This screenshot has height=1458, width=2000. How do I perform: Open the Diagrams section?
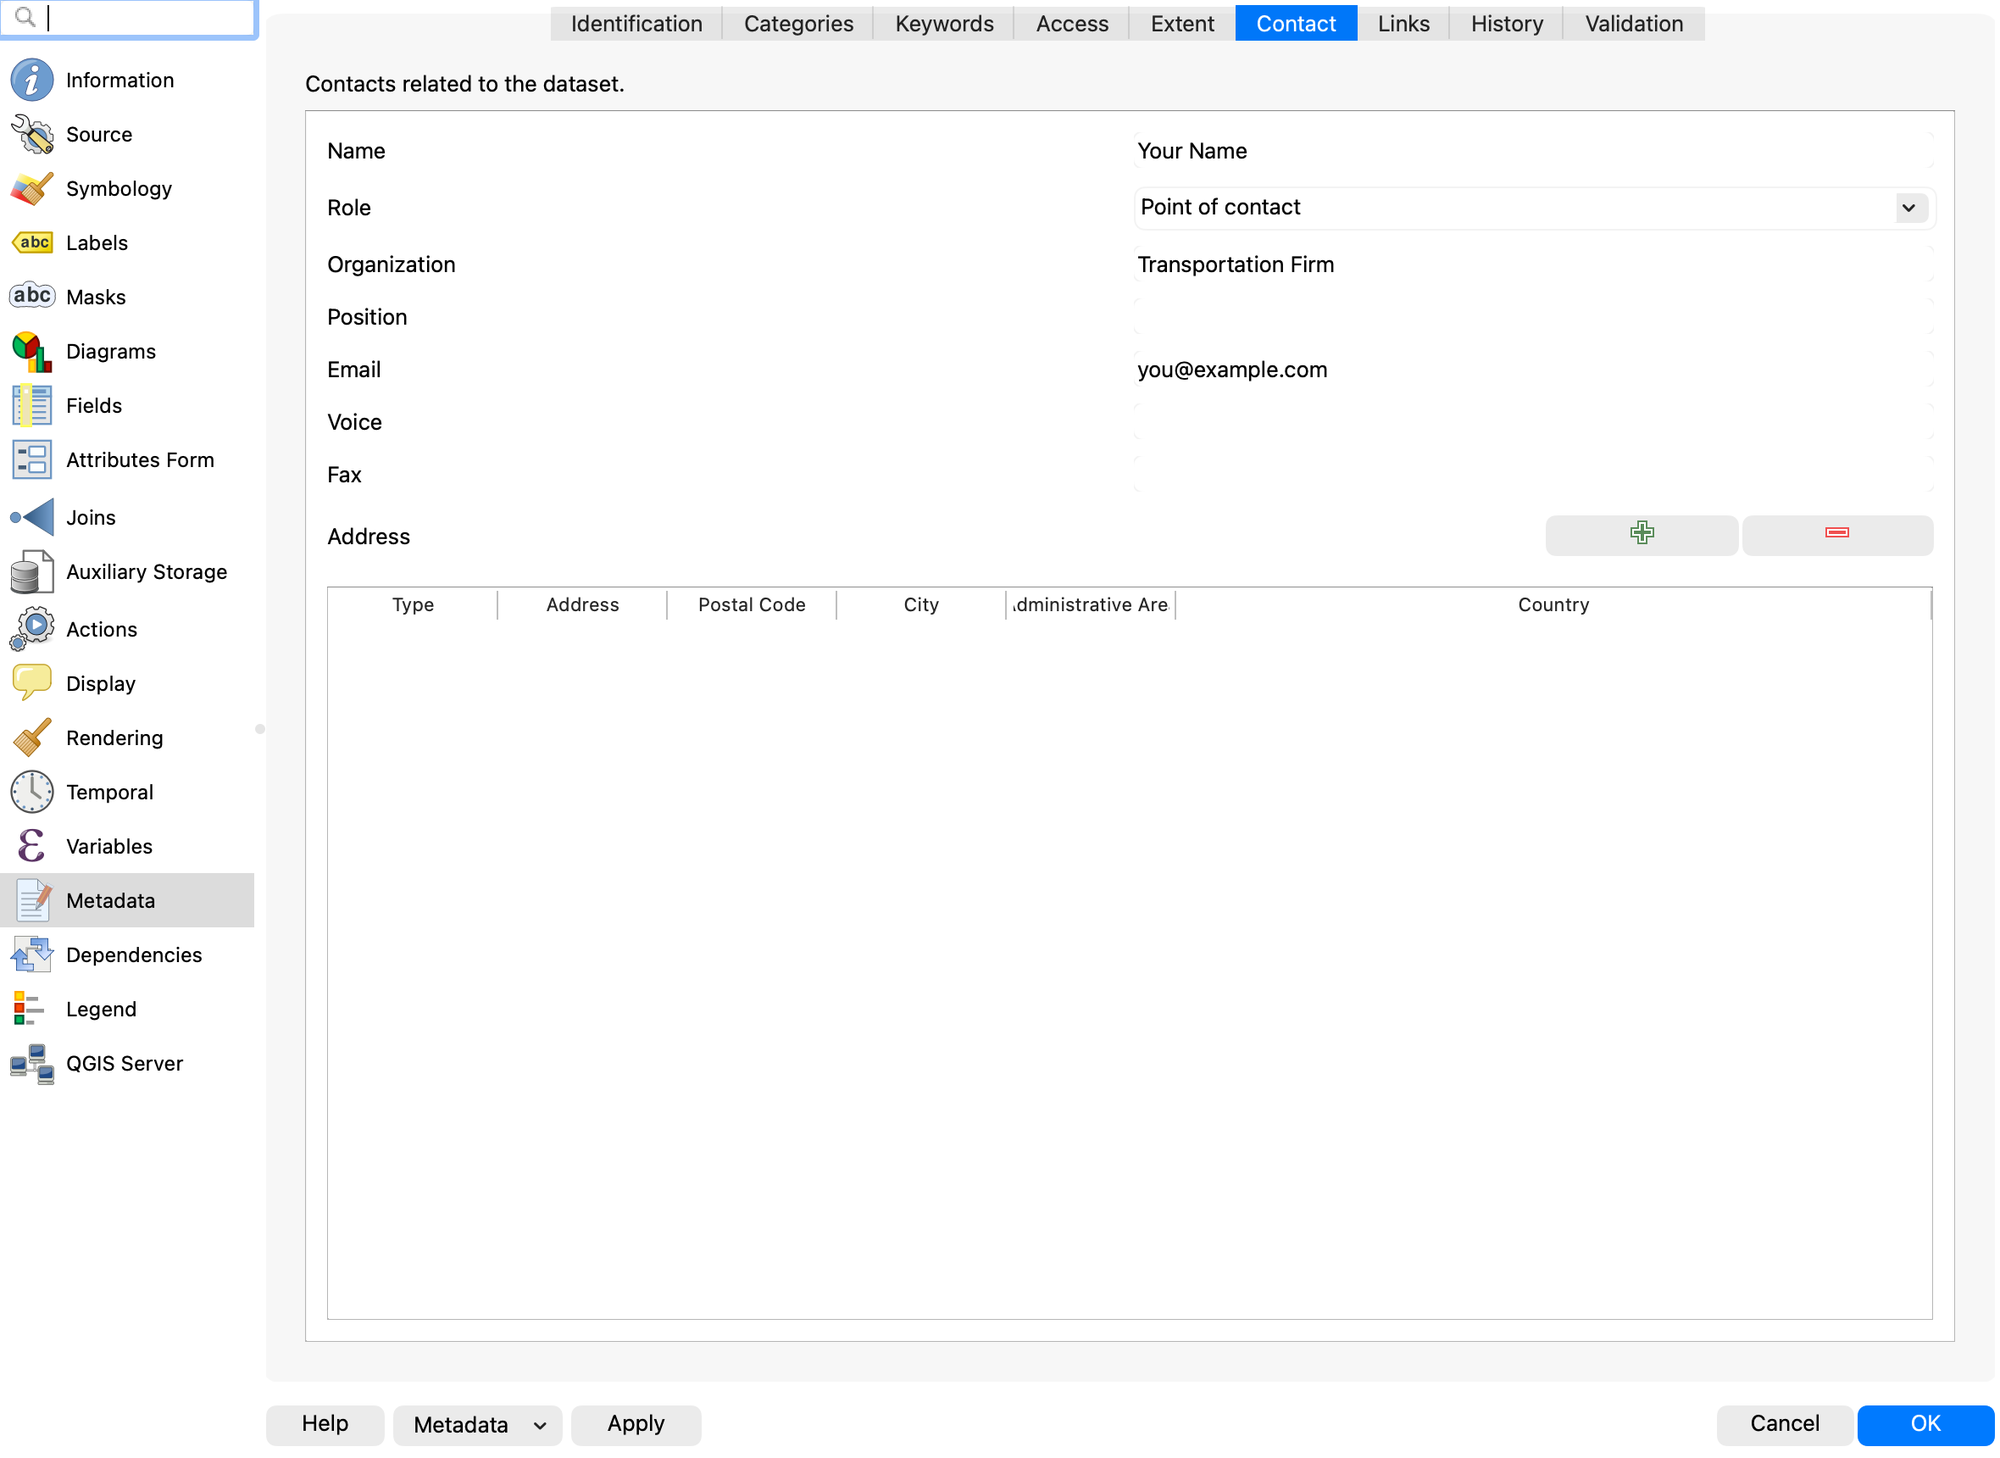click(127, 351)
